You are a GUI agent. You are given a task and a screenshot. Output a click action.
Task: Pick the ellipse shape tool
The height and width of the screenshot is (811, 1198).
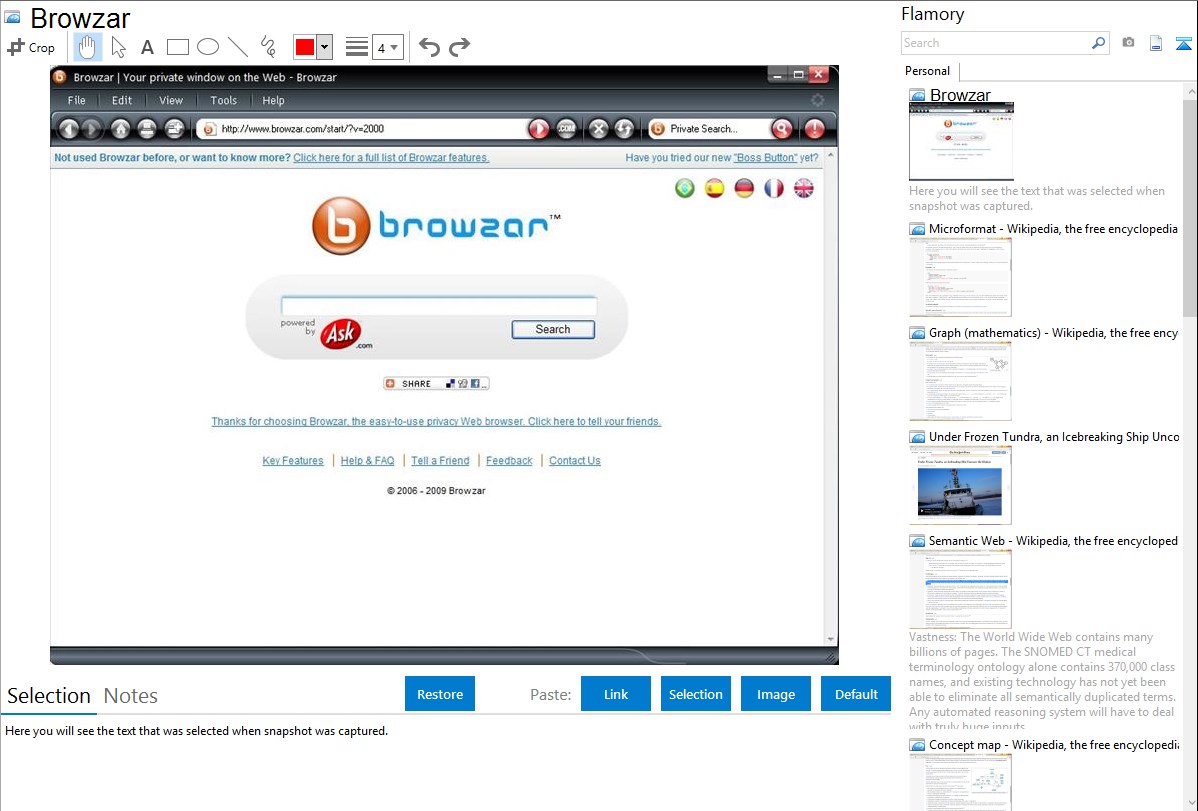click(207, 47)
